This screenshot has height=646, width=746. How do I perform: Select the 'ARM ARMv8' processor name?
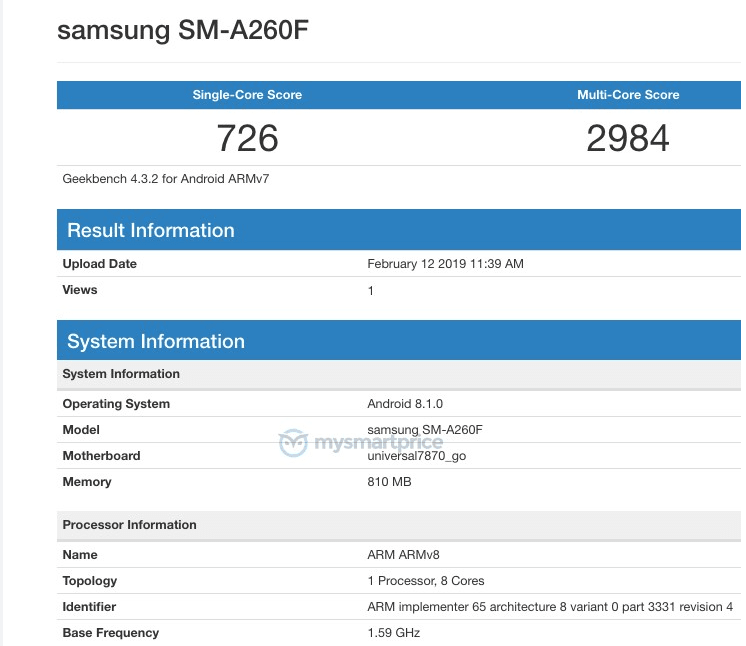click(x=403, y=555)
